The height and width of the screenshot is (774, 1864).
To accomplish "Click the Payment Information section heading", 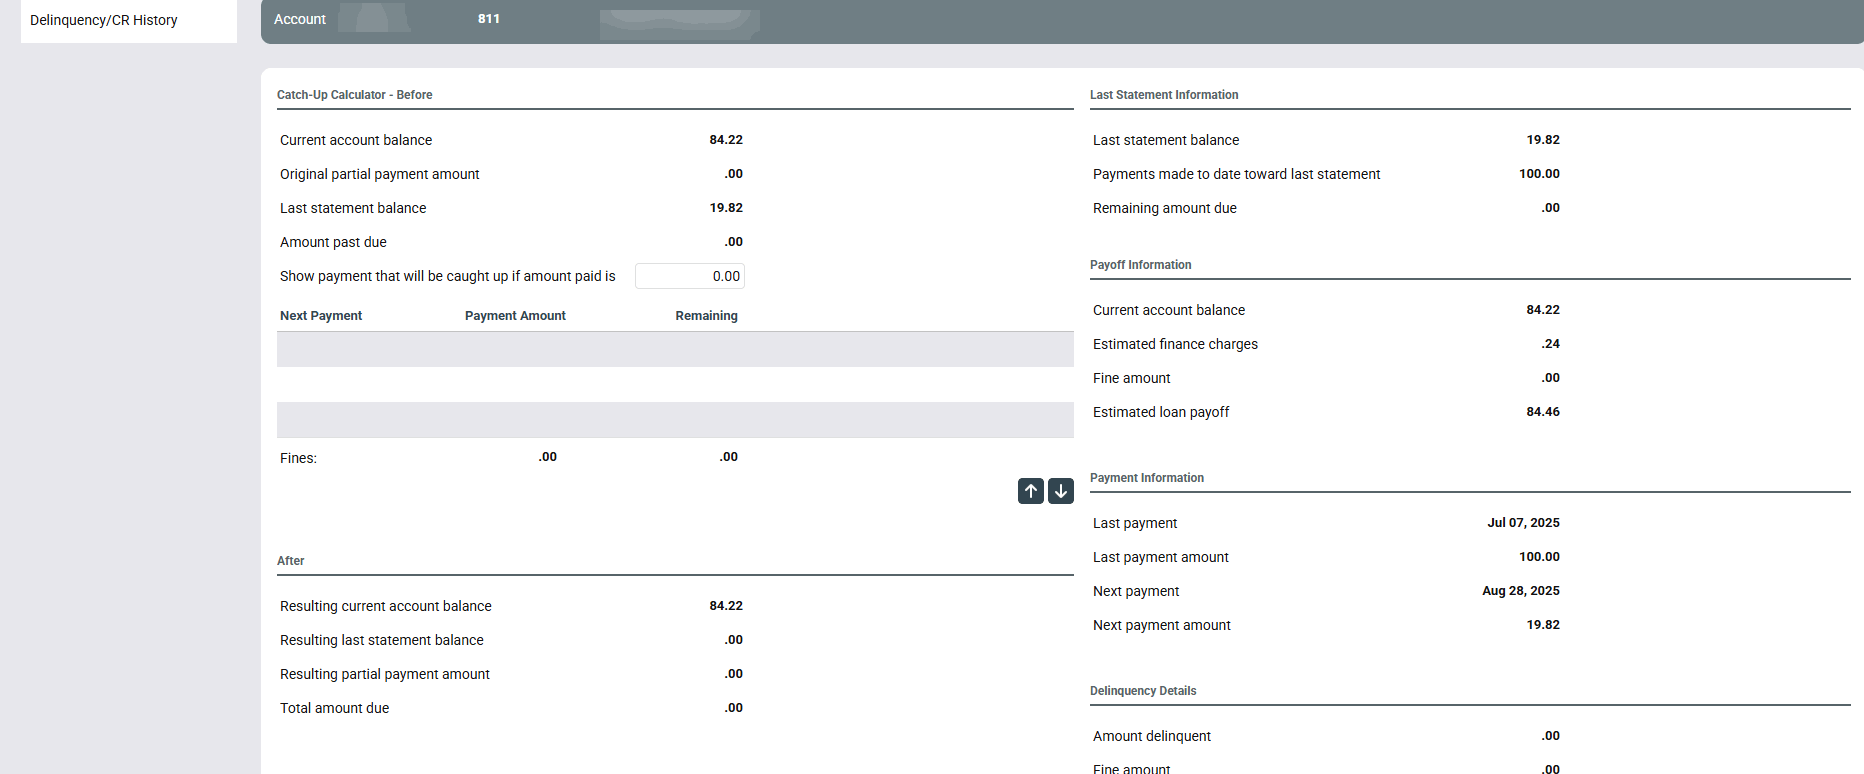I will 1147,478.
